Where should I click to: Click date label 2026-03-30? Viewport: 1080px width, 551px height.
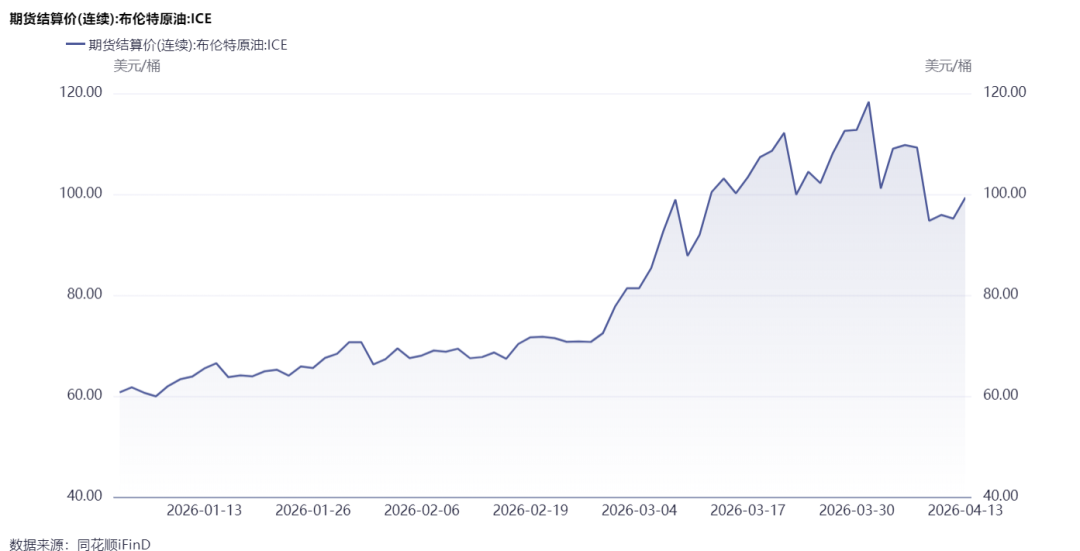[x=857, y=510]
